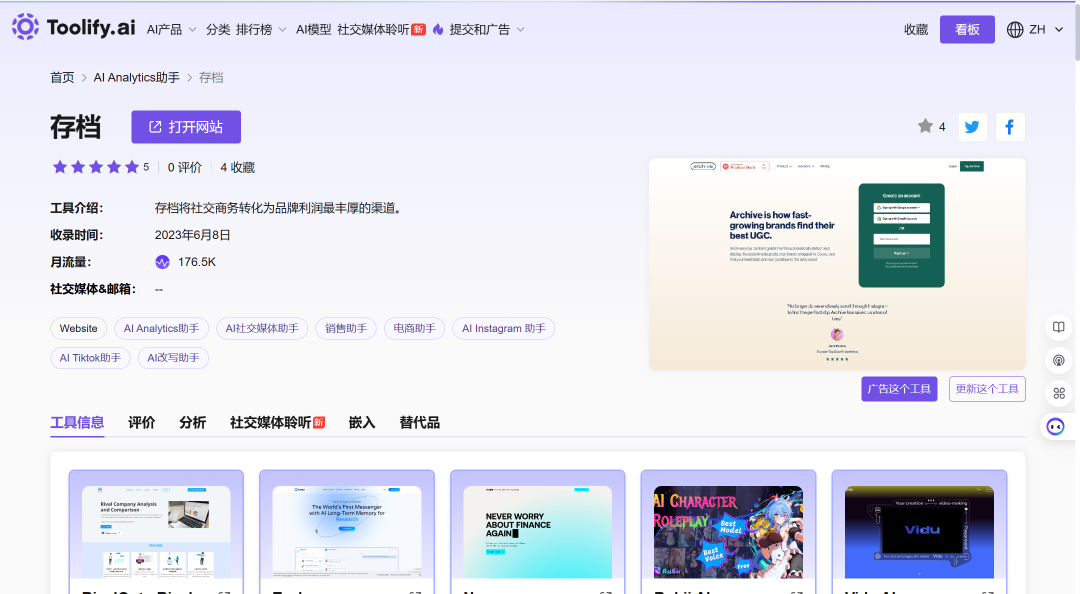Open the Never Worry About Finance thumbnail
1080x594 pixels.
coord(538,532)
